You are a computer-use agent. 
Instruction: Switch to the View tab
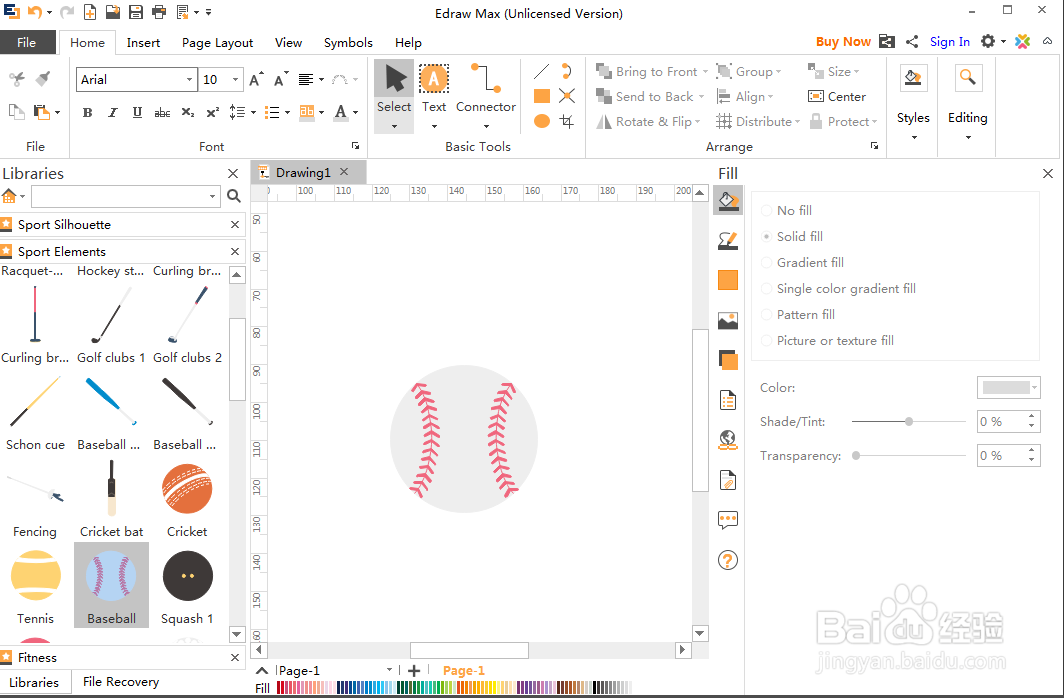coord(288,42)
